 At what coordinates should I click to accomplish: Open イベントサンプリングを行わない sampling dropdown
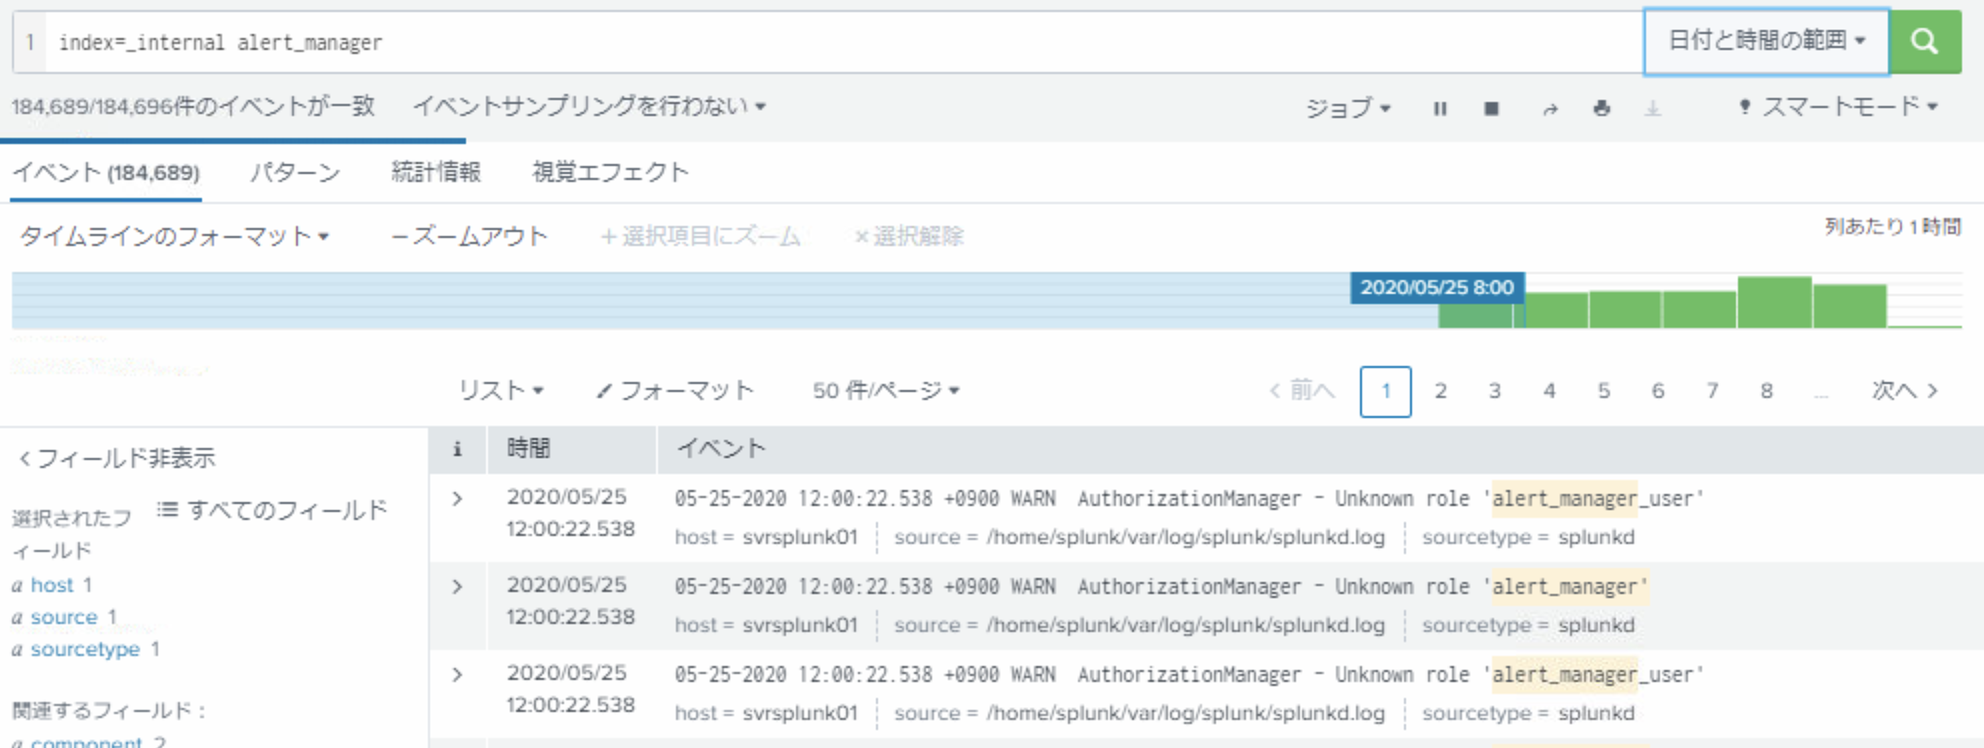tap(589, 106)
